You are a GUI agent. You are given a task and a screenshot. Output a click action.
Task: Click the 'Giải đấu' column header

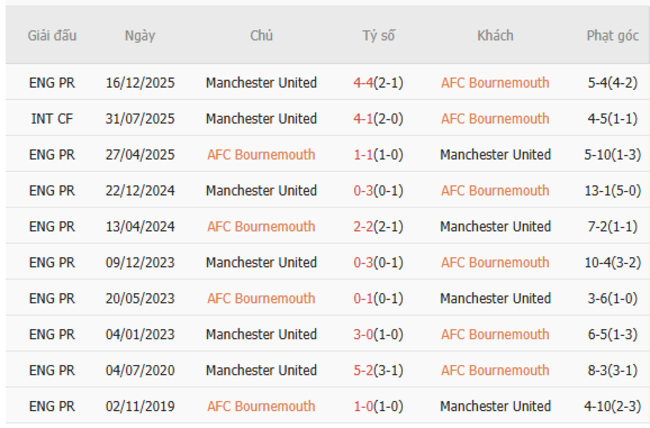(52, 36)
